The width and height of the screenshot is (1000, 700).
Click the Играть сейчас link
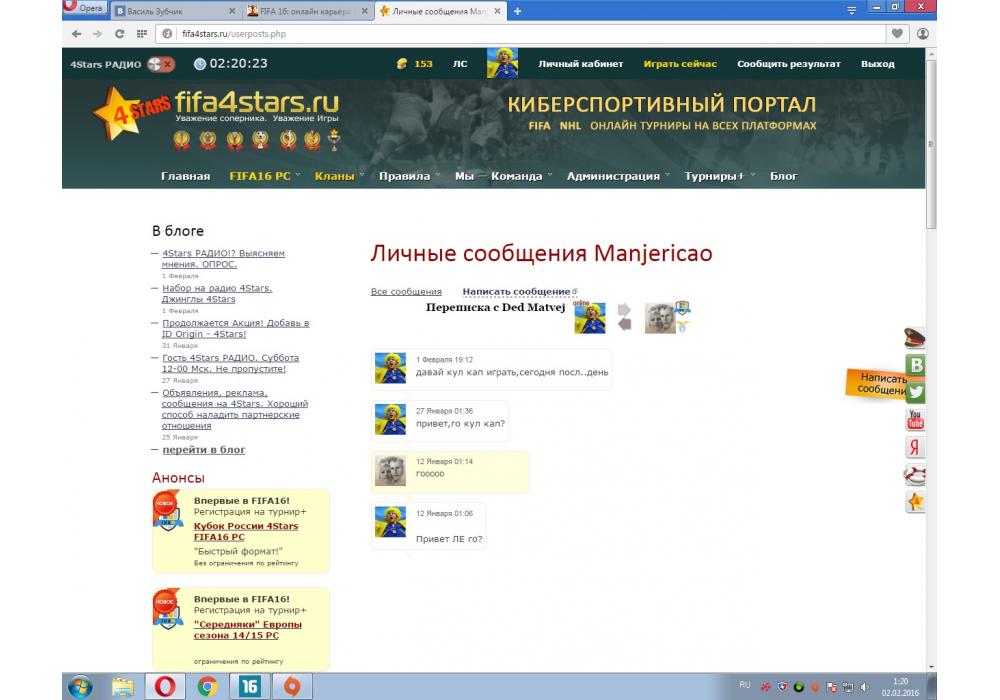tap(680, 64)
